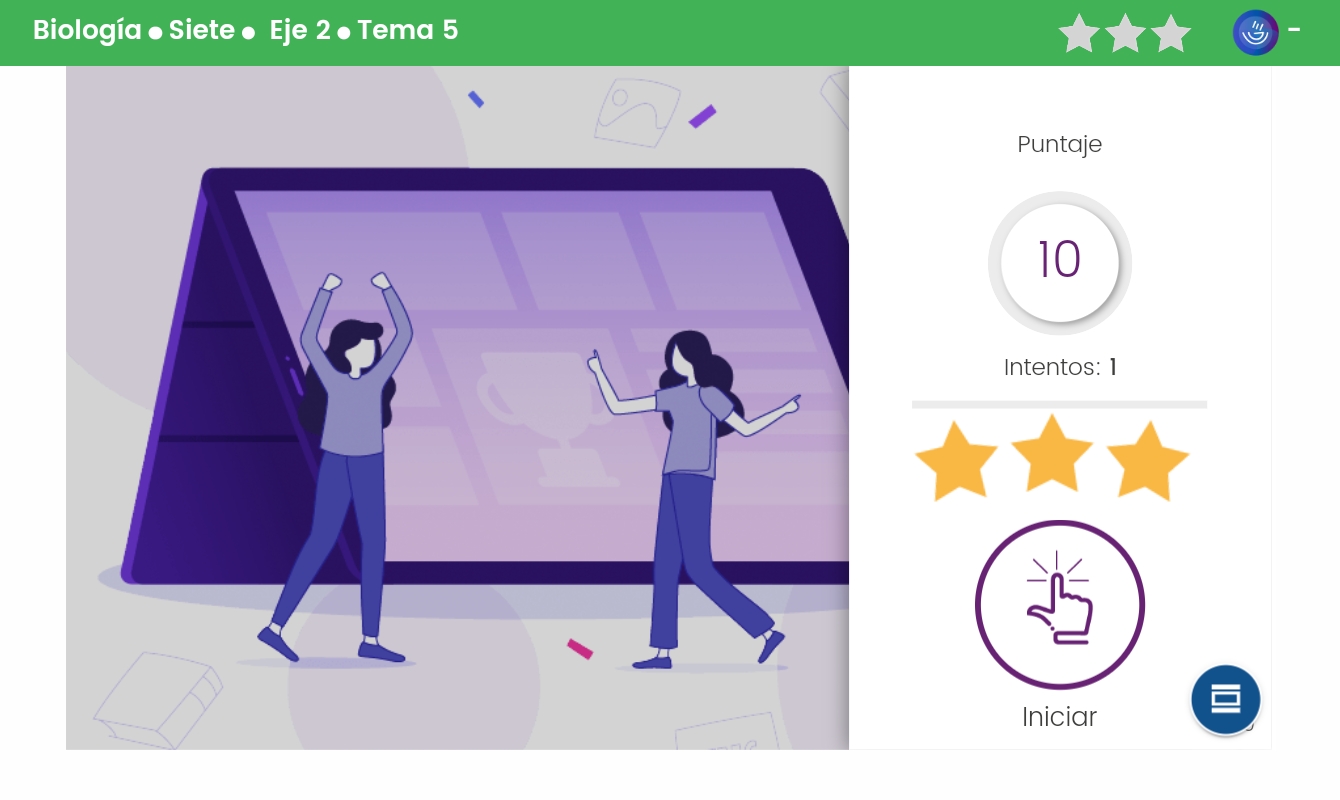This screenshot has height=800, width=1340.
Task: Open the blue floating slides button
Action: coord(1225,700)
